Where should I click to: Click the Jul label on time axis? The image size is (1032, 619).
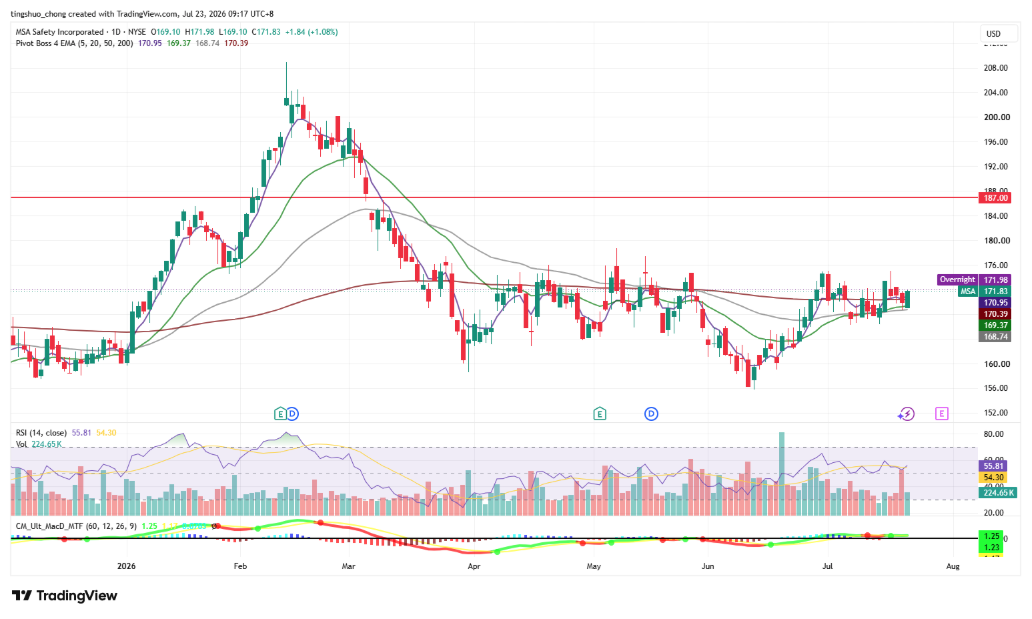(828, 566)
